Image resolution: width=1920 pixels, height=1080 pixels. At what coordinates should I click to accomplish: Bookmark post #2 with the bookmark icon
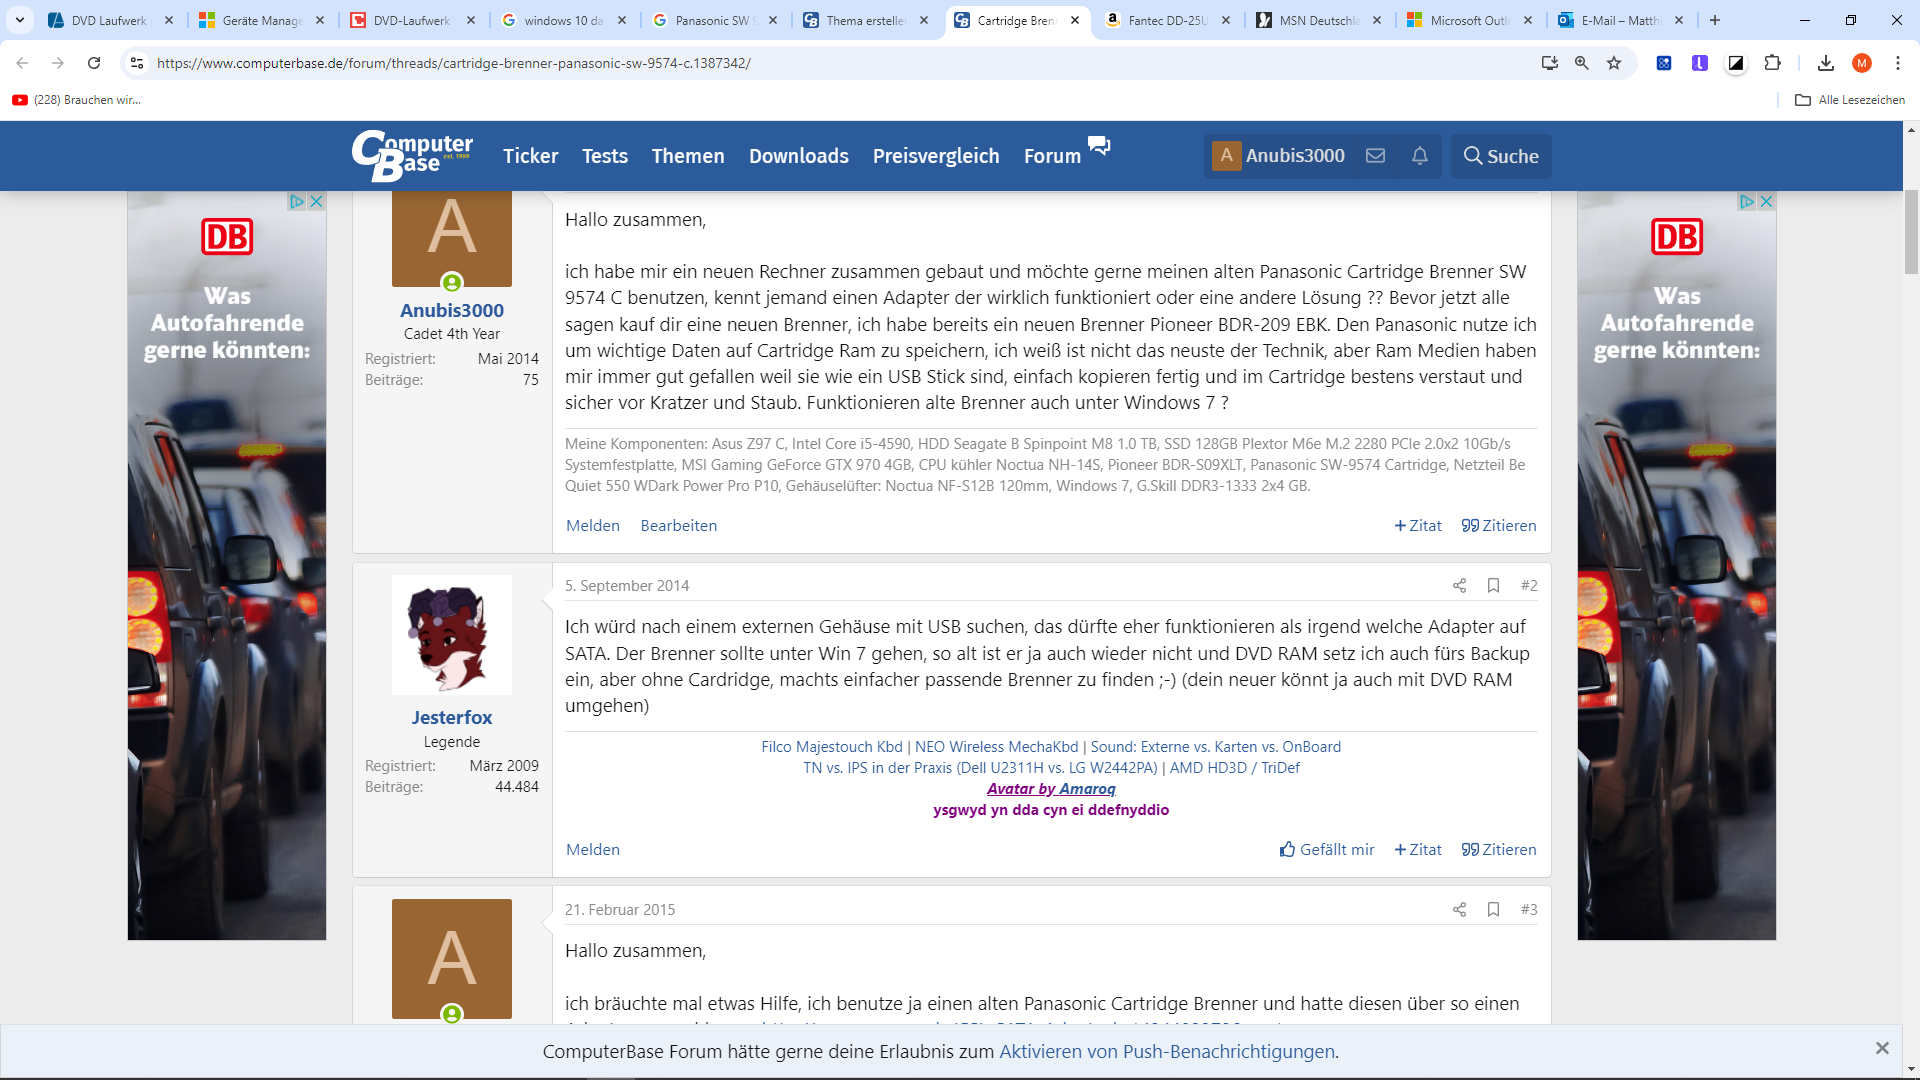[1493, 586]
